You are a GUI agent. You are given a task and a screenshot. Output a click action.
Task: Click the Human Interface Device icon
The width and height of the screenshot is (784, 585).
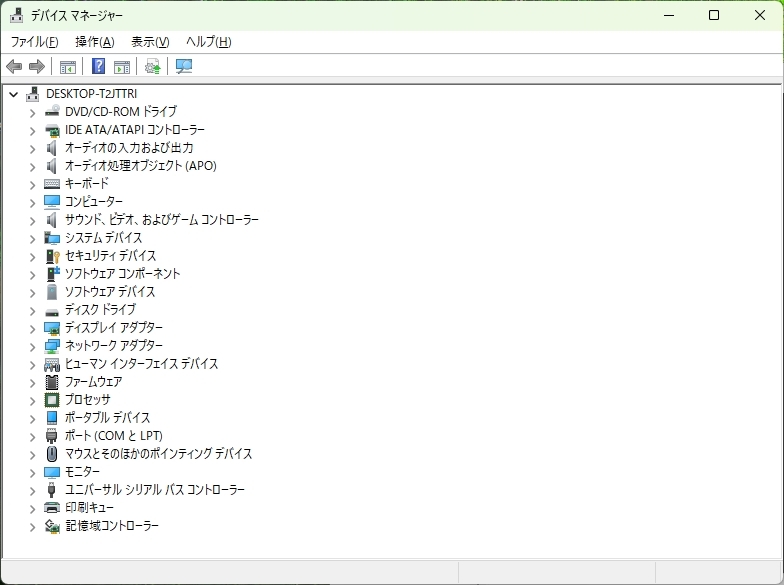pos(52,364)
